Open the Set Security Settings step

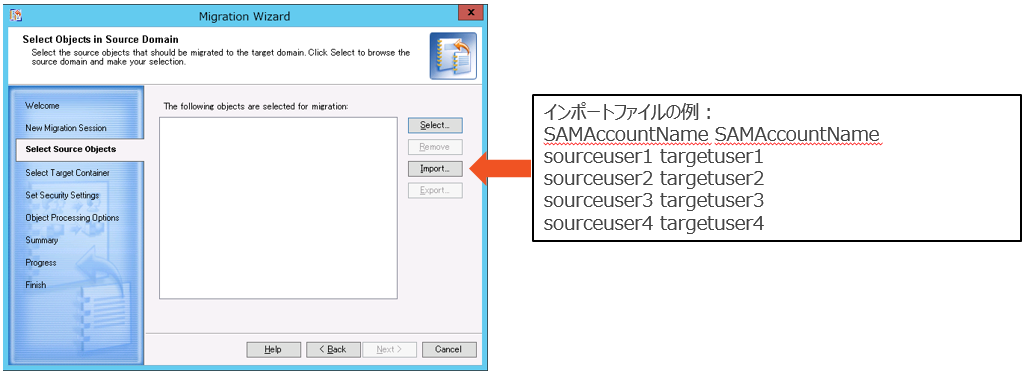[x=62, y=196]
